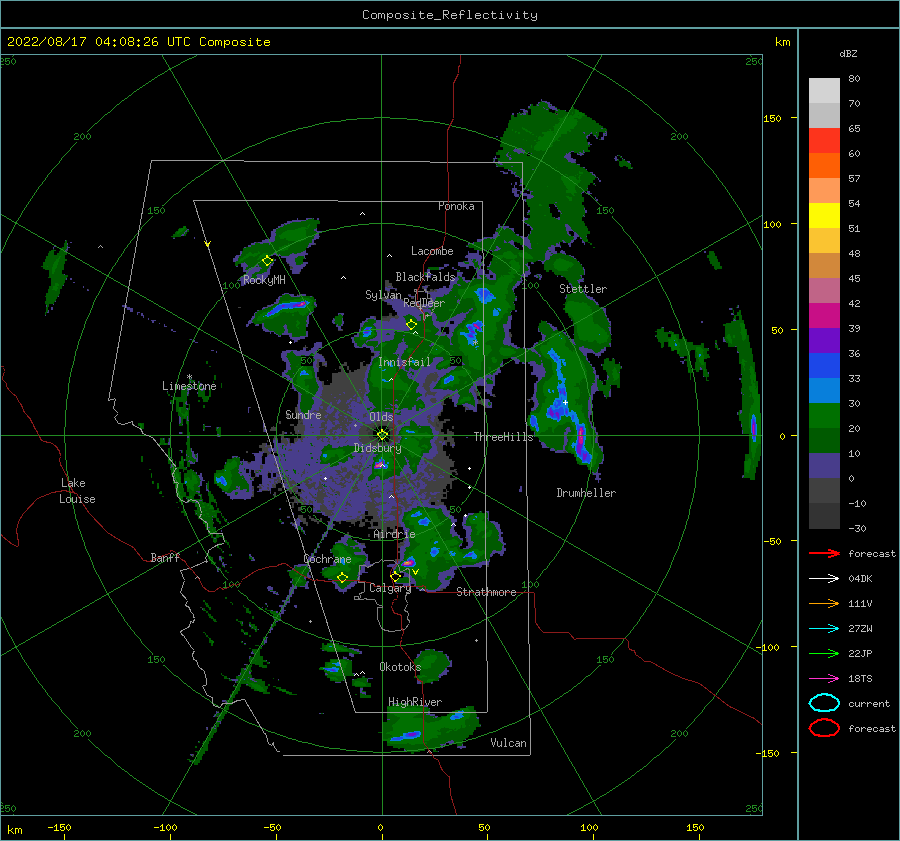This screenshot has height=841, width=900.
Task: Click the cyan 27ZW arrow legend icon
Action: (x=824, y=629)
